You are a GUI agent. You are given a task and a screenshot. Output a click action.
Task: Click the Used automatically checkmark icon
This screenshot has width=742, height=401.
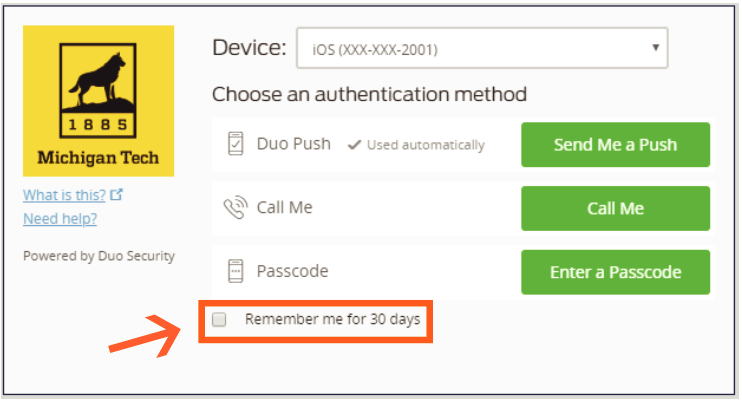click(354, 145)
